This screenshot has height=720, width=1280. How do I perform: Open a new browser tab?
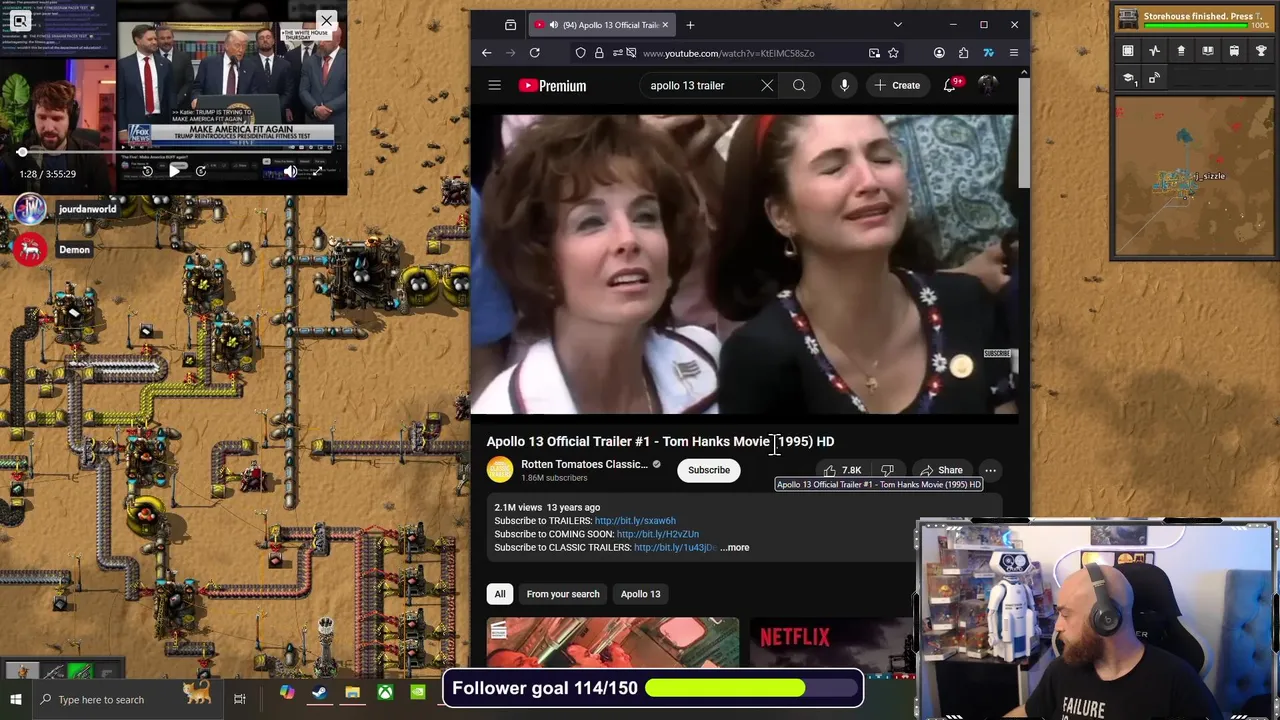point(690,25)
